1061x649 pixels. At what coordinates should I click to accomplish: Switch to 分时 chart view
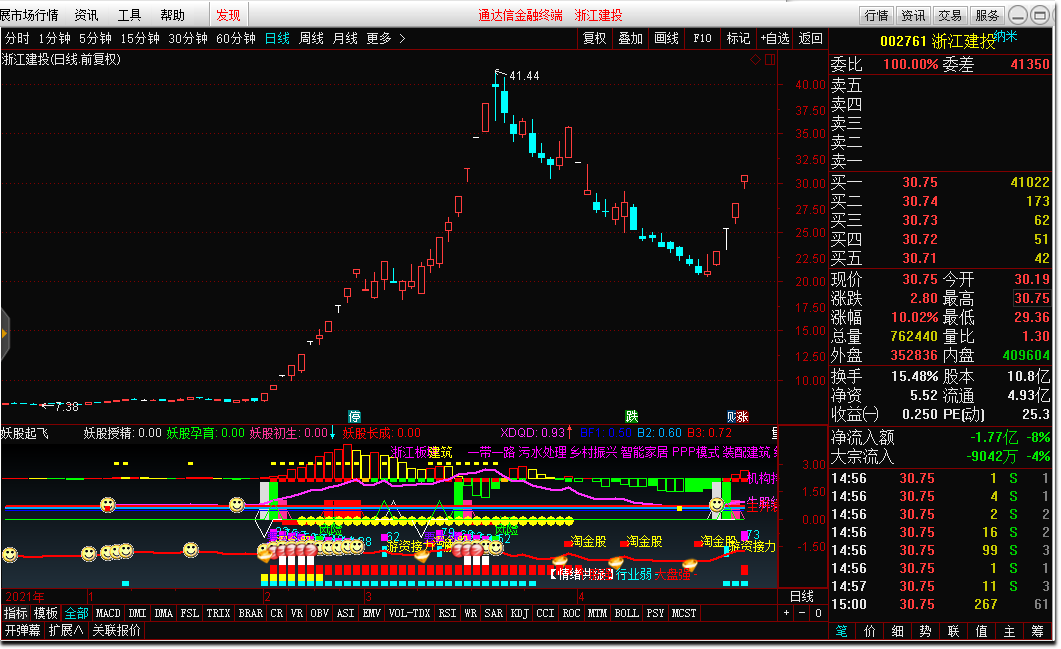coord(17,39)
